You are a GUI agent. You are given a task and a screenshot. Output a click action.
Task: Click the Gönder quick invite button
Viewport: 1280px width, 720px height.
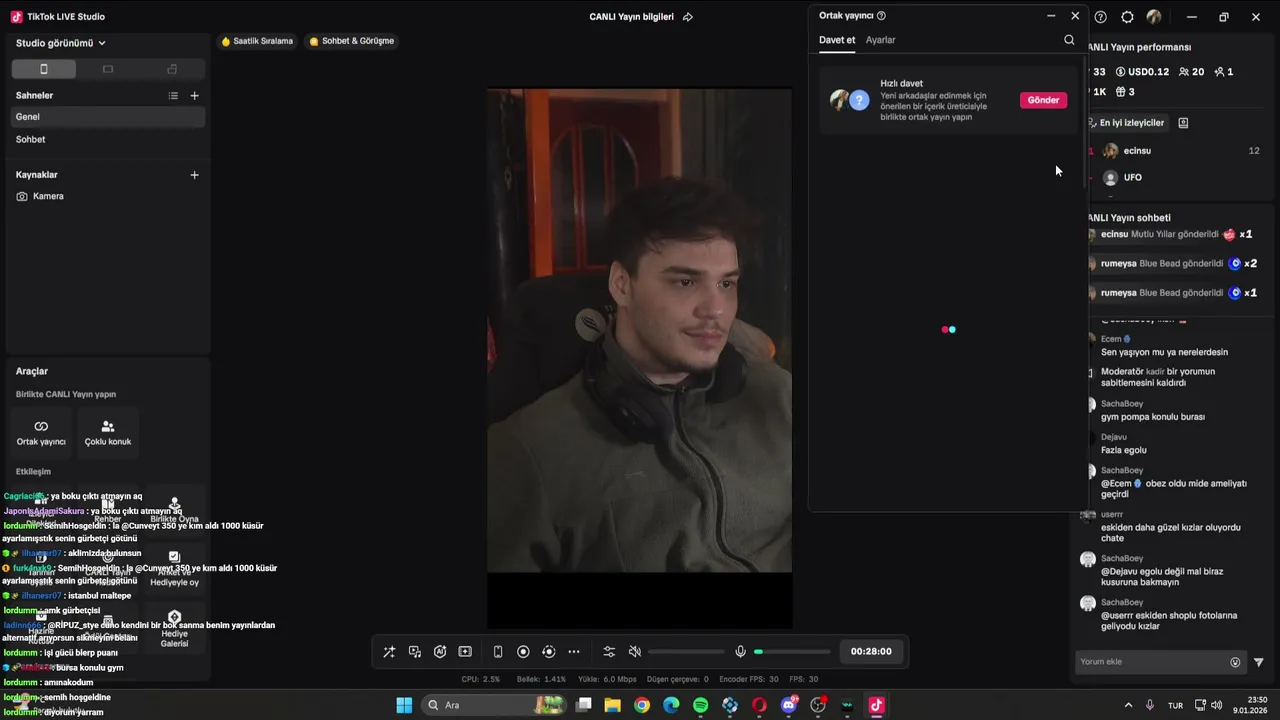(x=1043, y=100)
